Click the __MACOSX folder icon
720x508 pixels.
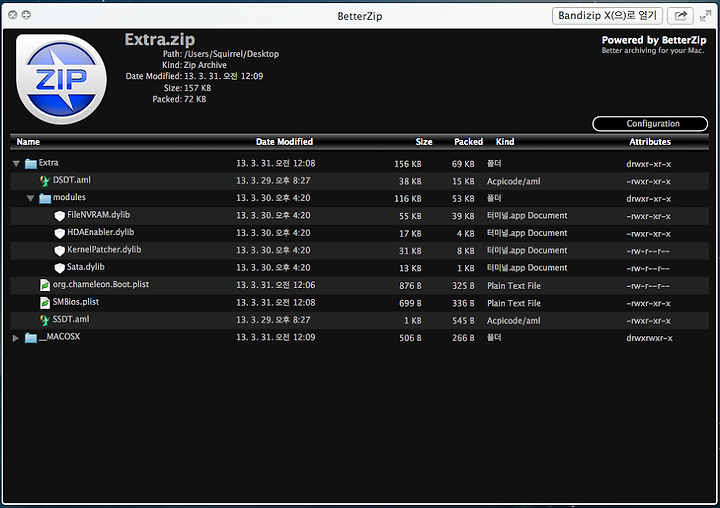tap(31, 338)
